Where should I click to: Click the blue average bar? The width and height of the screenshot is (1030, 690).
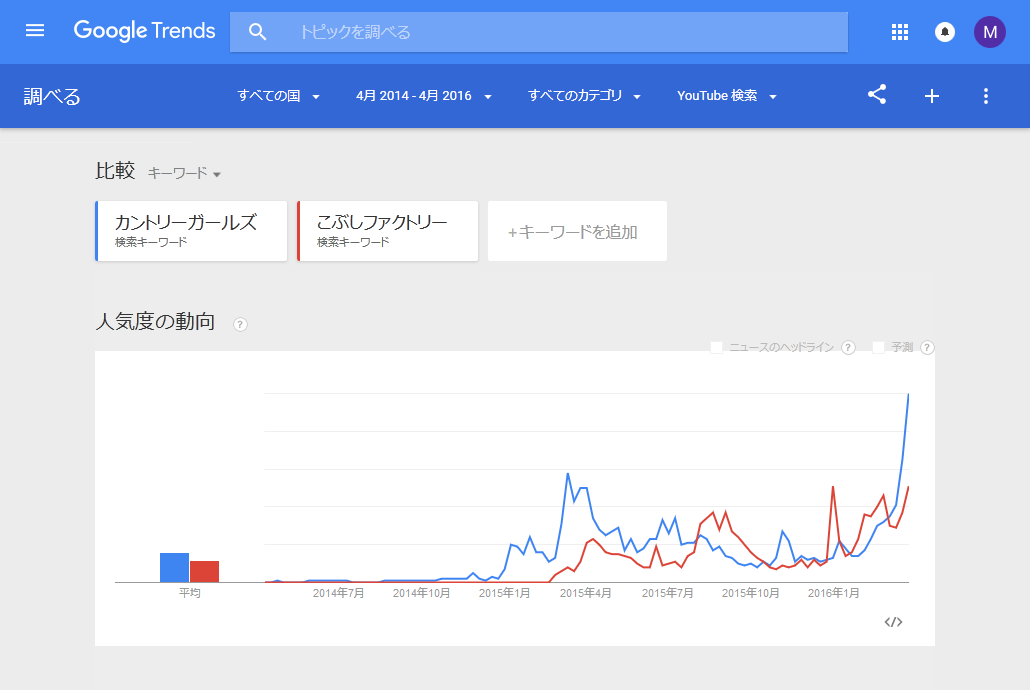[174, 568]
